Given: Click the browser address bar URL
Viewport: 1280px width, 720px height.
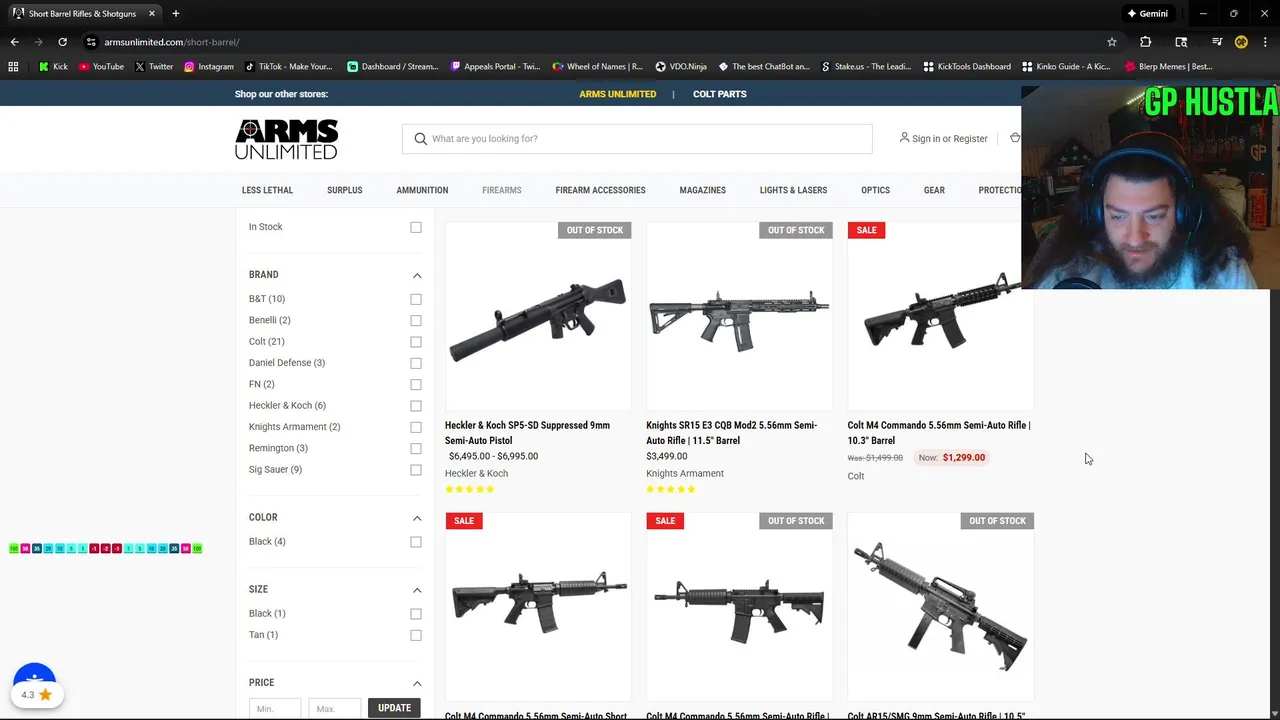Looking at the screenshot, I should 172,42.
